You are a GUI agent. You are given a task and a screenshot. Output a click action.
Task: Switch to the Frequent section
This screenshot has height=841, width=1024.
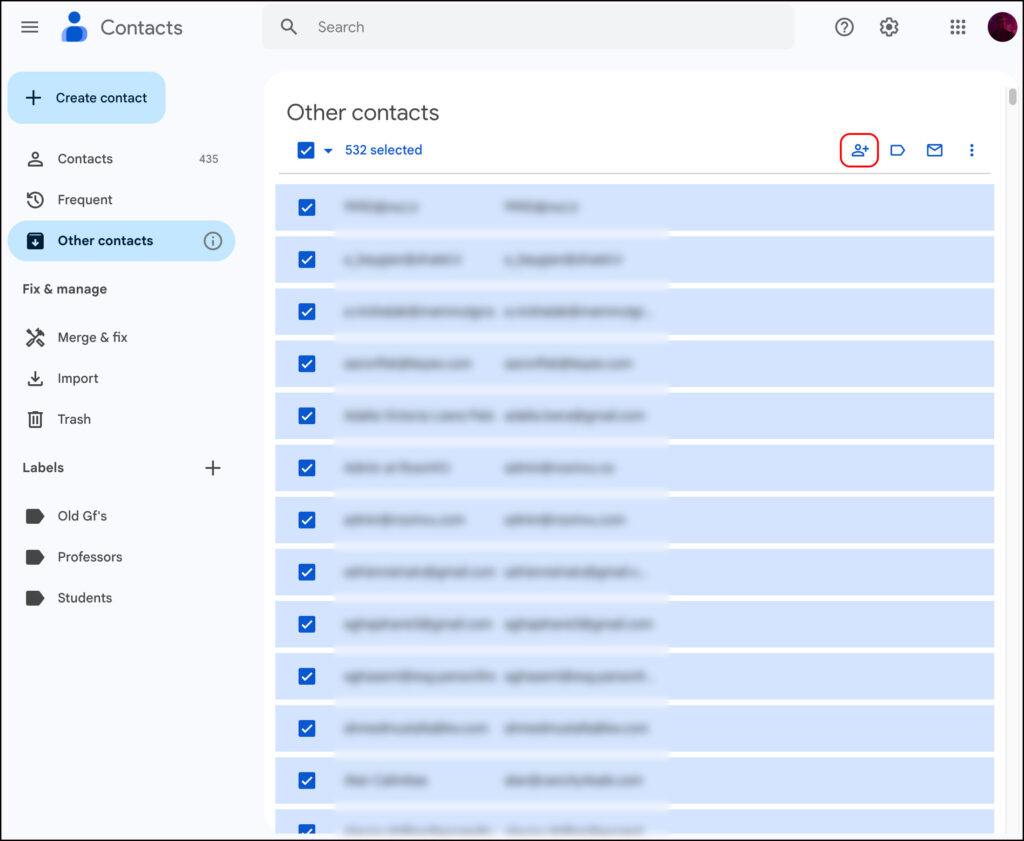[x=84, y=199]
